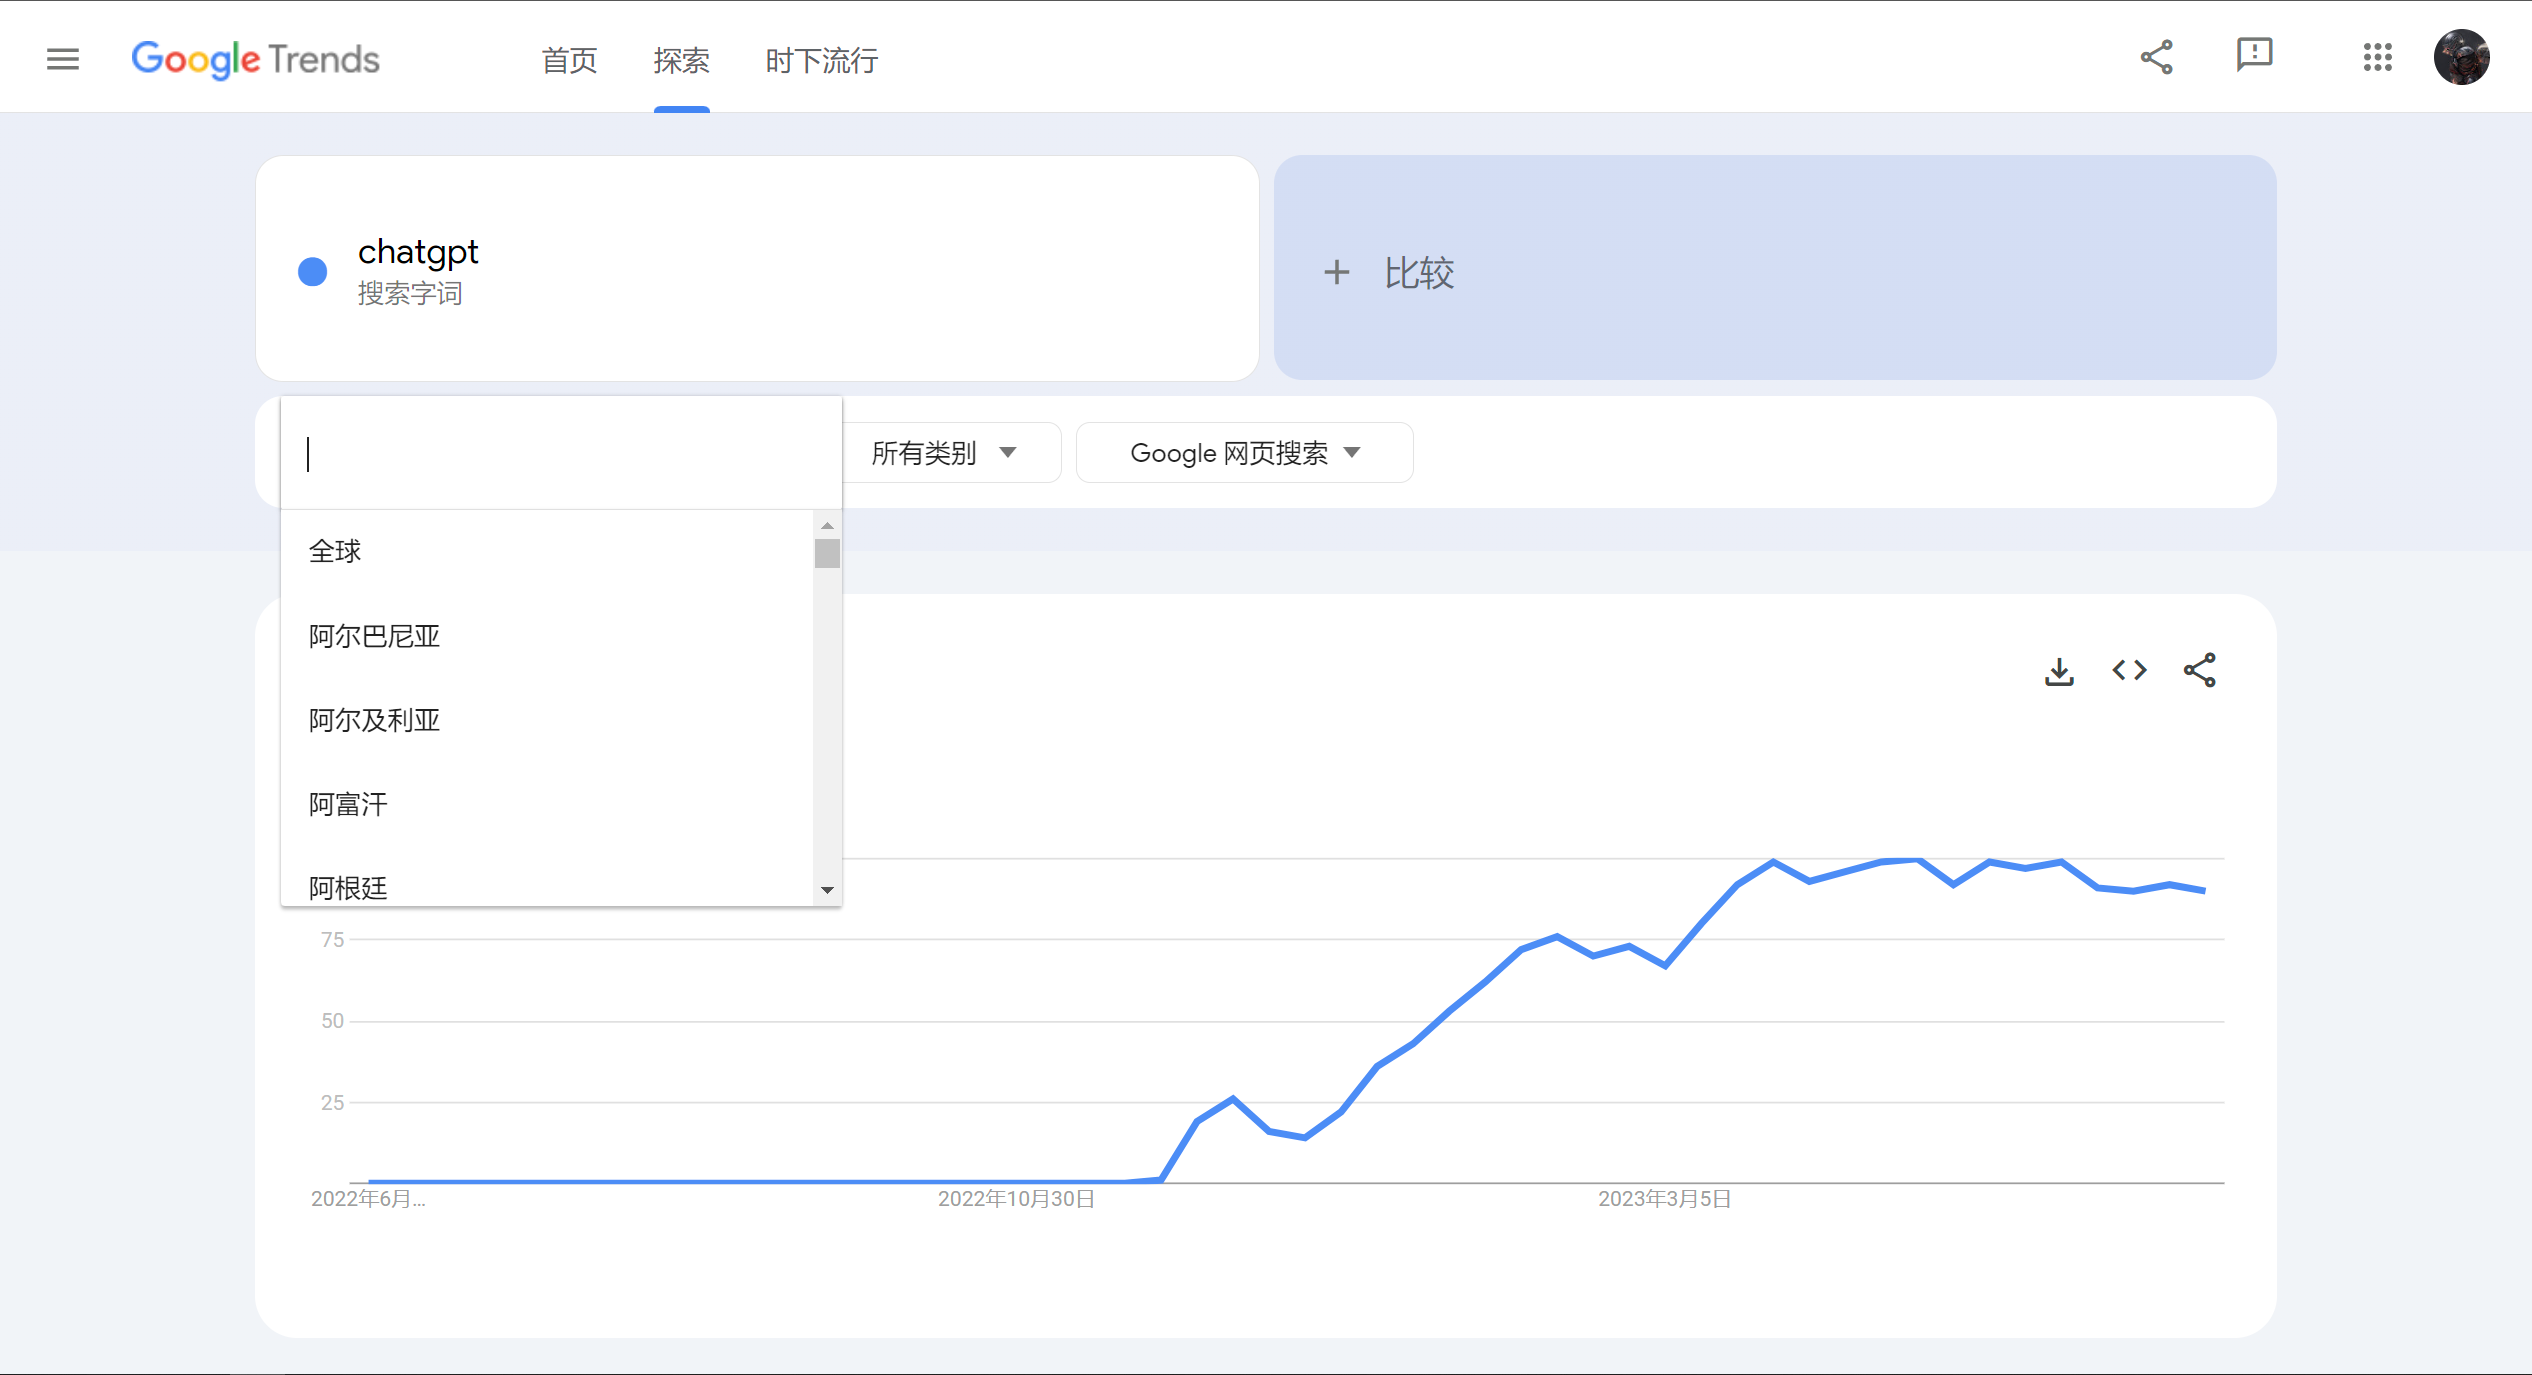This screenshot has width=2532, height=1375.
Task: Open the 时下流行 tab
Action: click(x=820, y=61)
